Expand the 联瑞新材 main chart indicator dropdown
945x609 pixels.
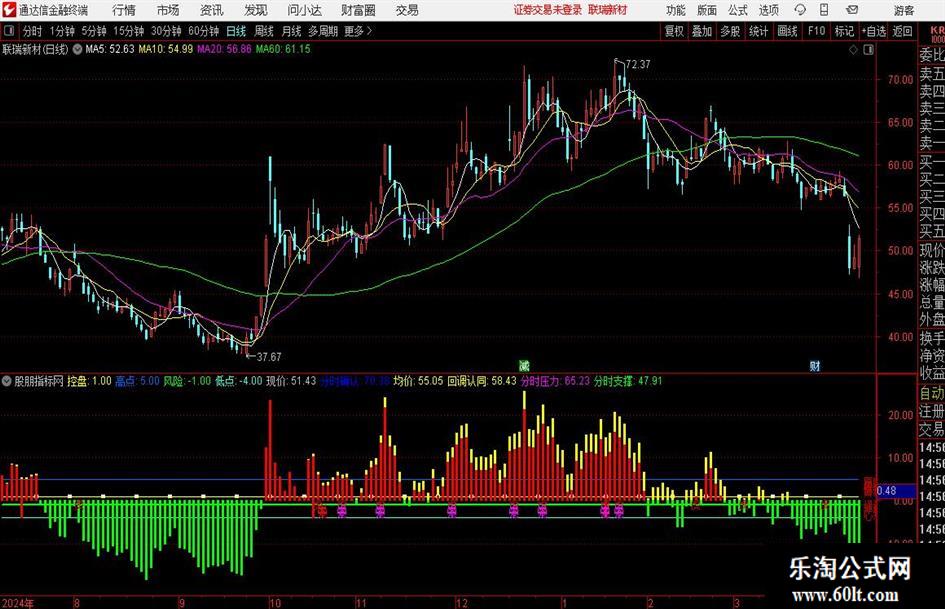click(x=77, y=49)
